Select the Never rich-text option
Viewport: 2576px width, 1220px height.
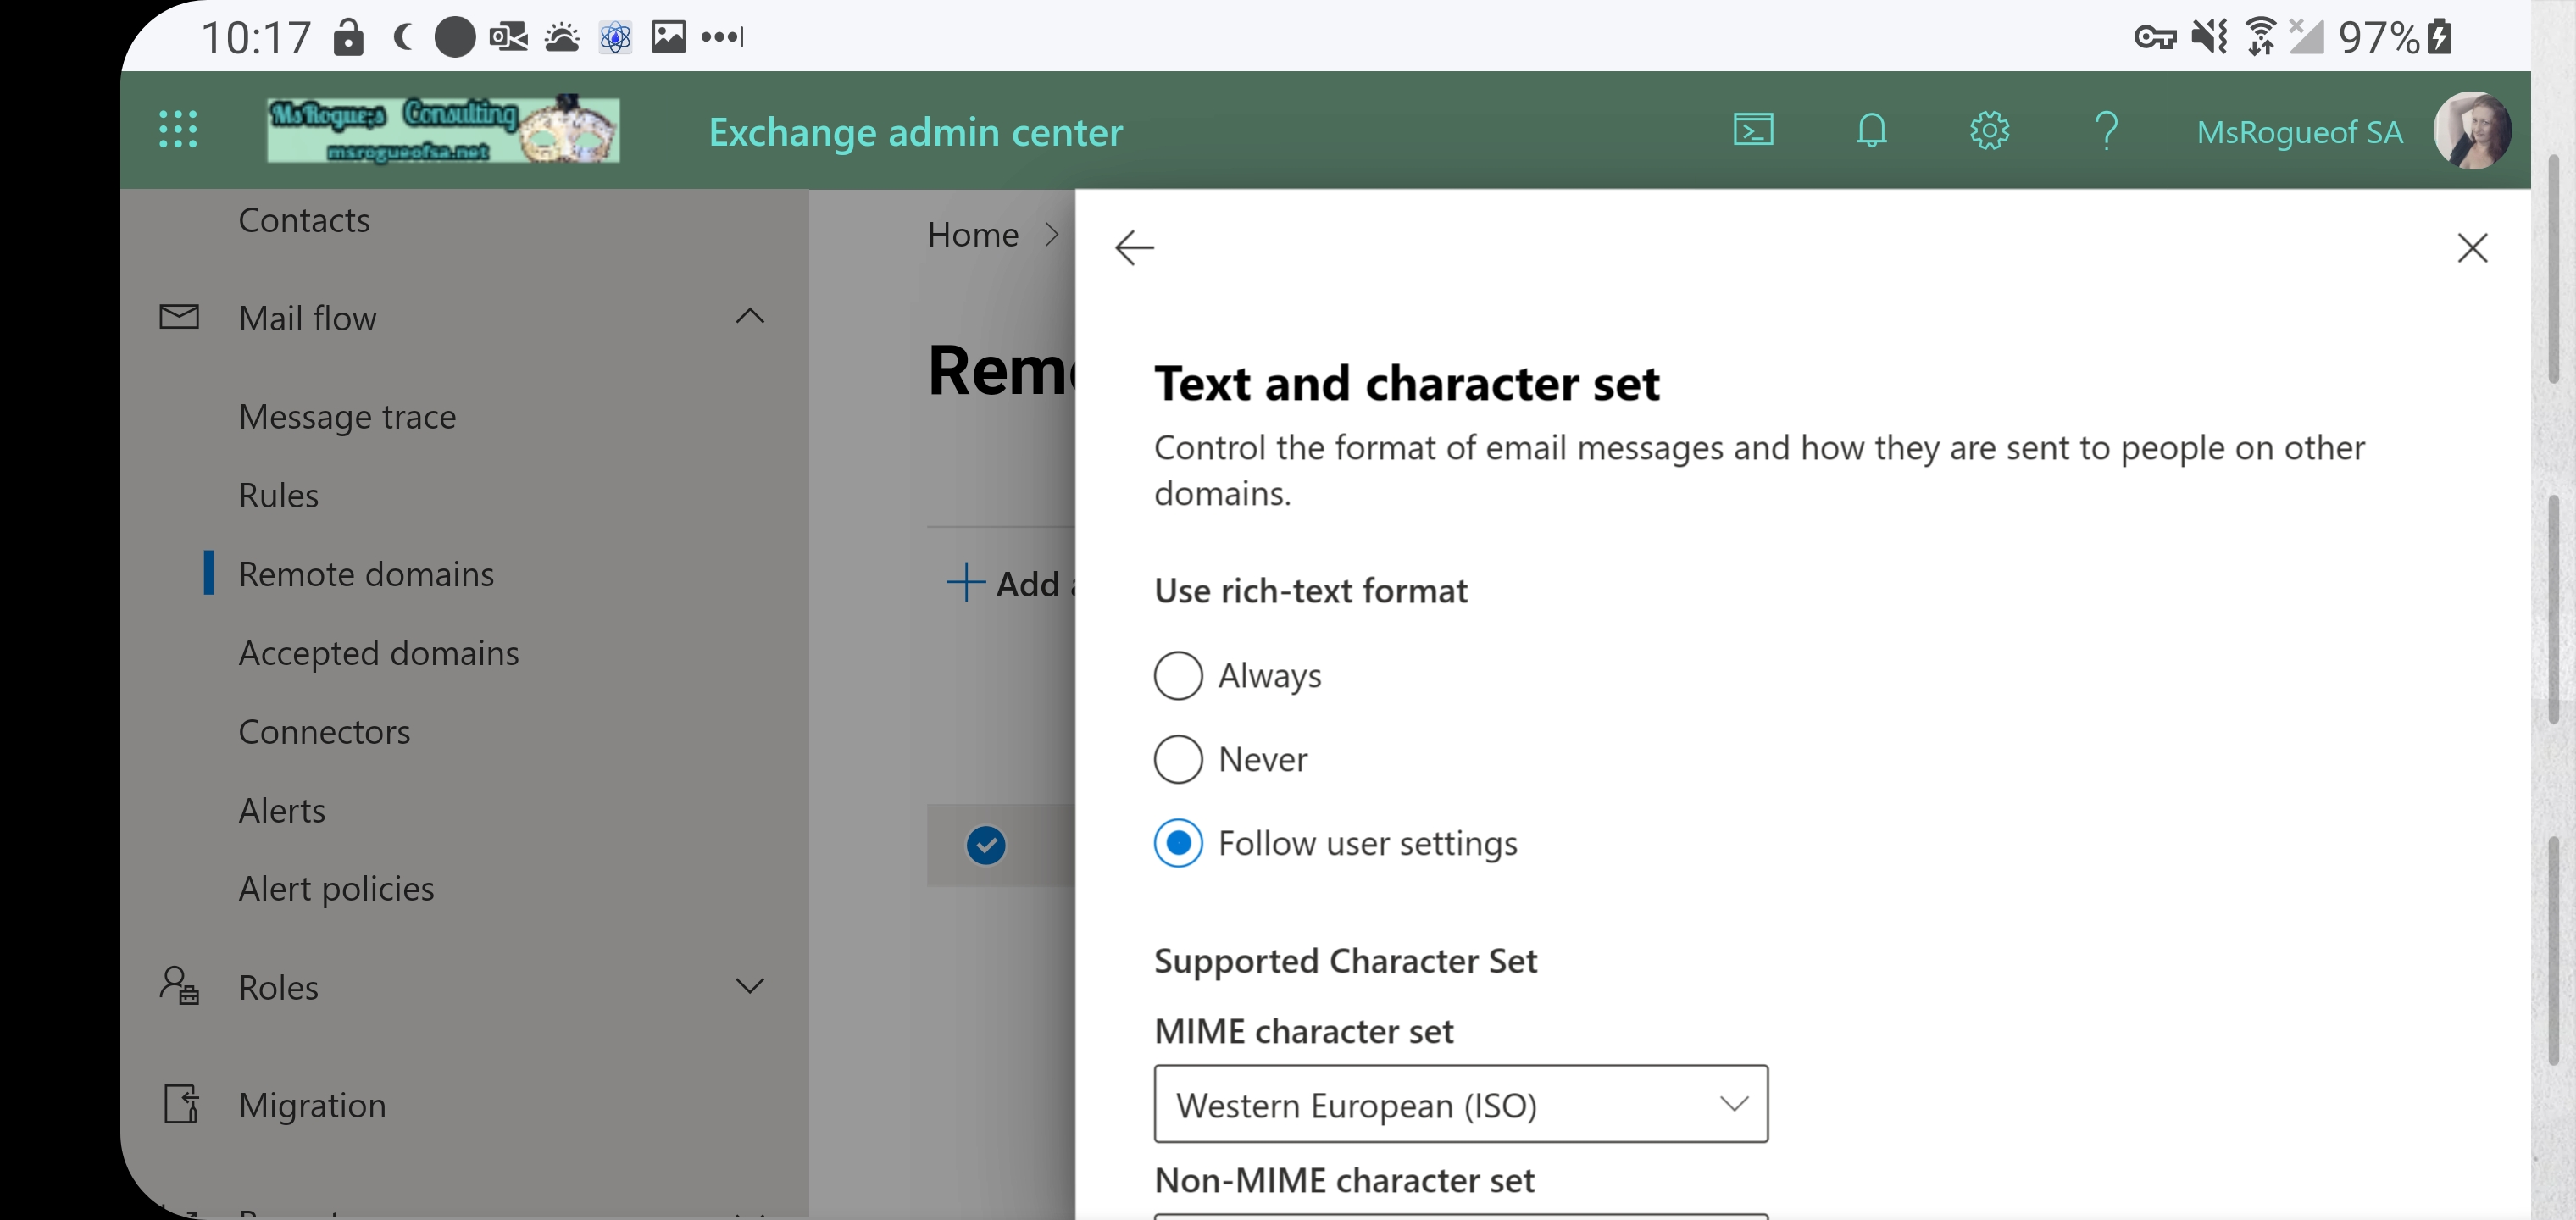click(1177, 760)
